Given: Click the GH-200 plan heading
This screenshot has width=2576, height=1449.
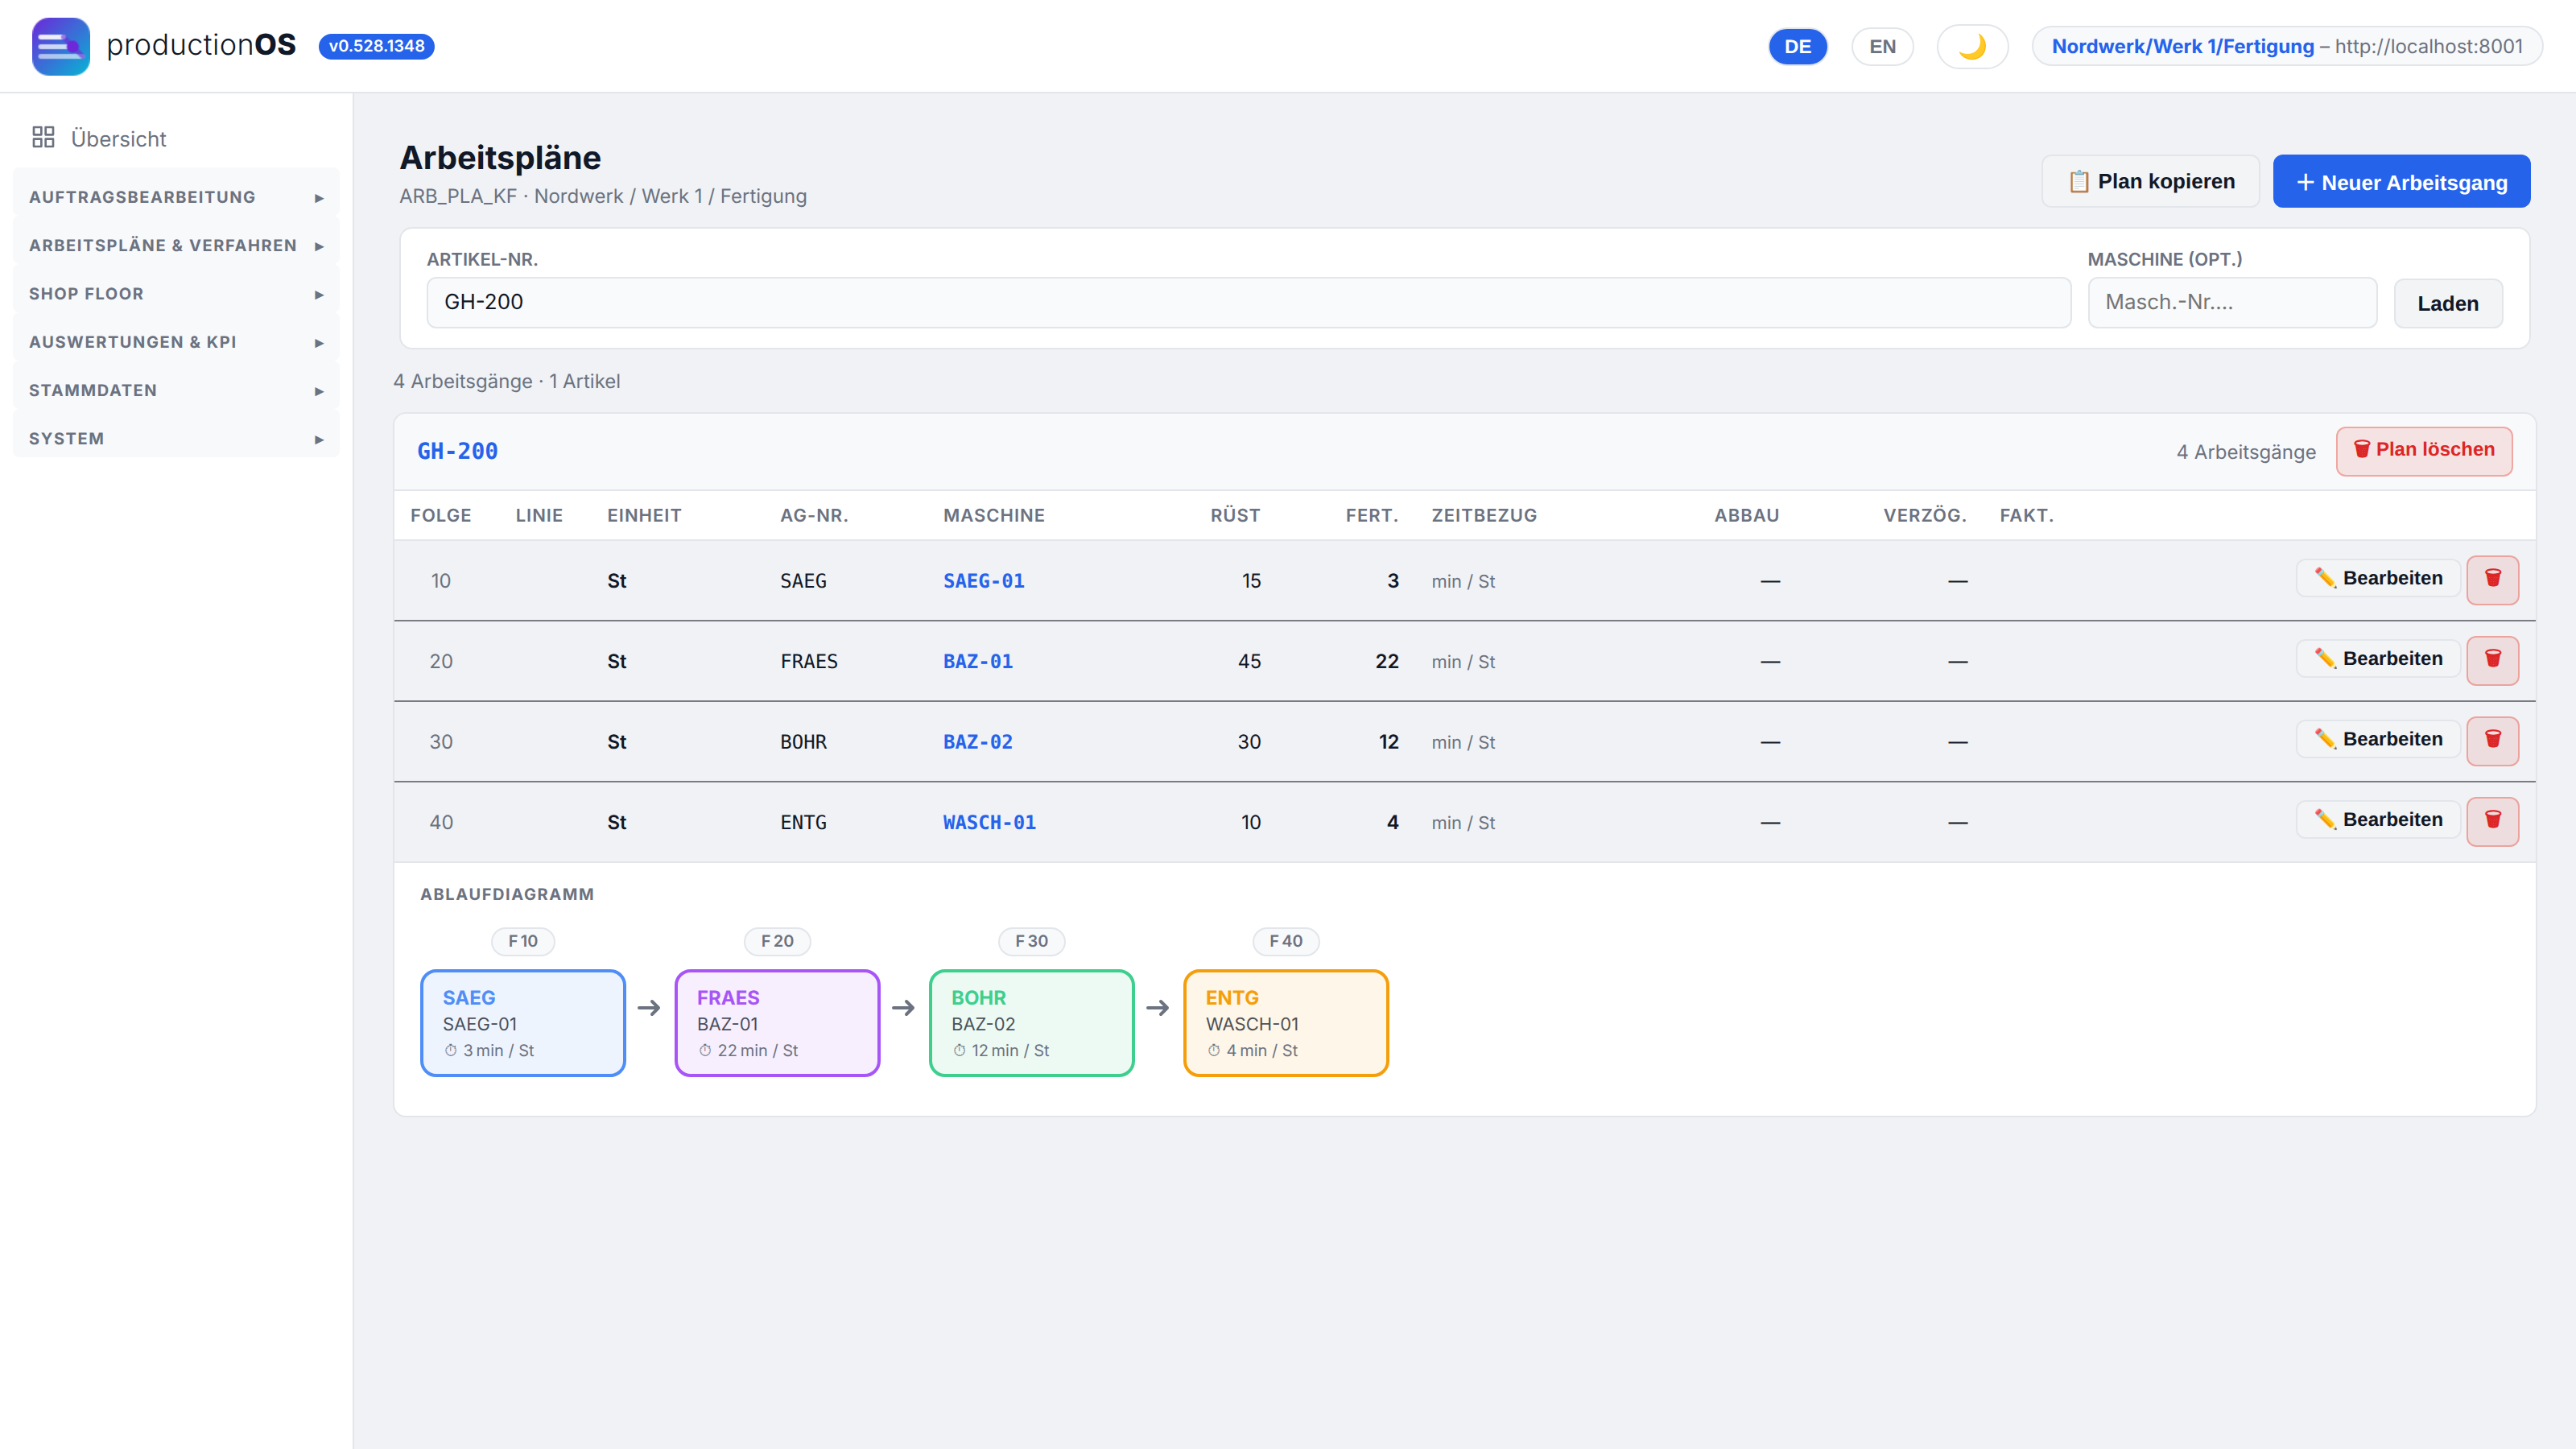Looking at the screenshot, I should click(x=457, y=451).
